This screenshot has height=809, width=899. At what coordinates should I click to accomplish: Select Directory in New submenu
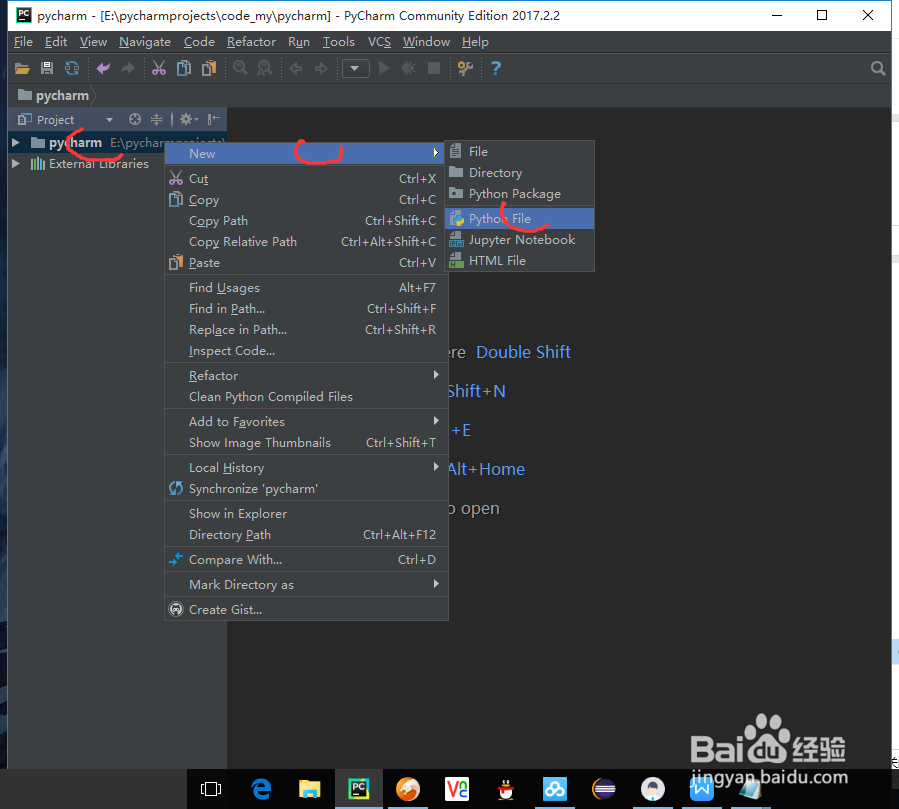(x=519, y=173)
